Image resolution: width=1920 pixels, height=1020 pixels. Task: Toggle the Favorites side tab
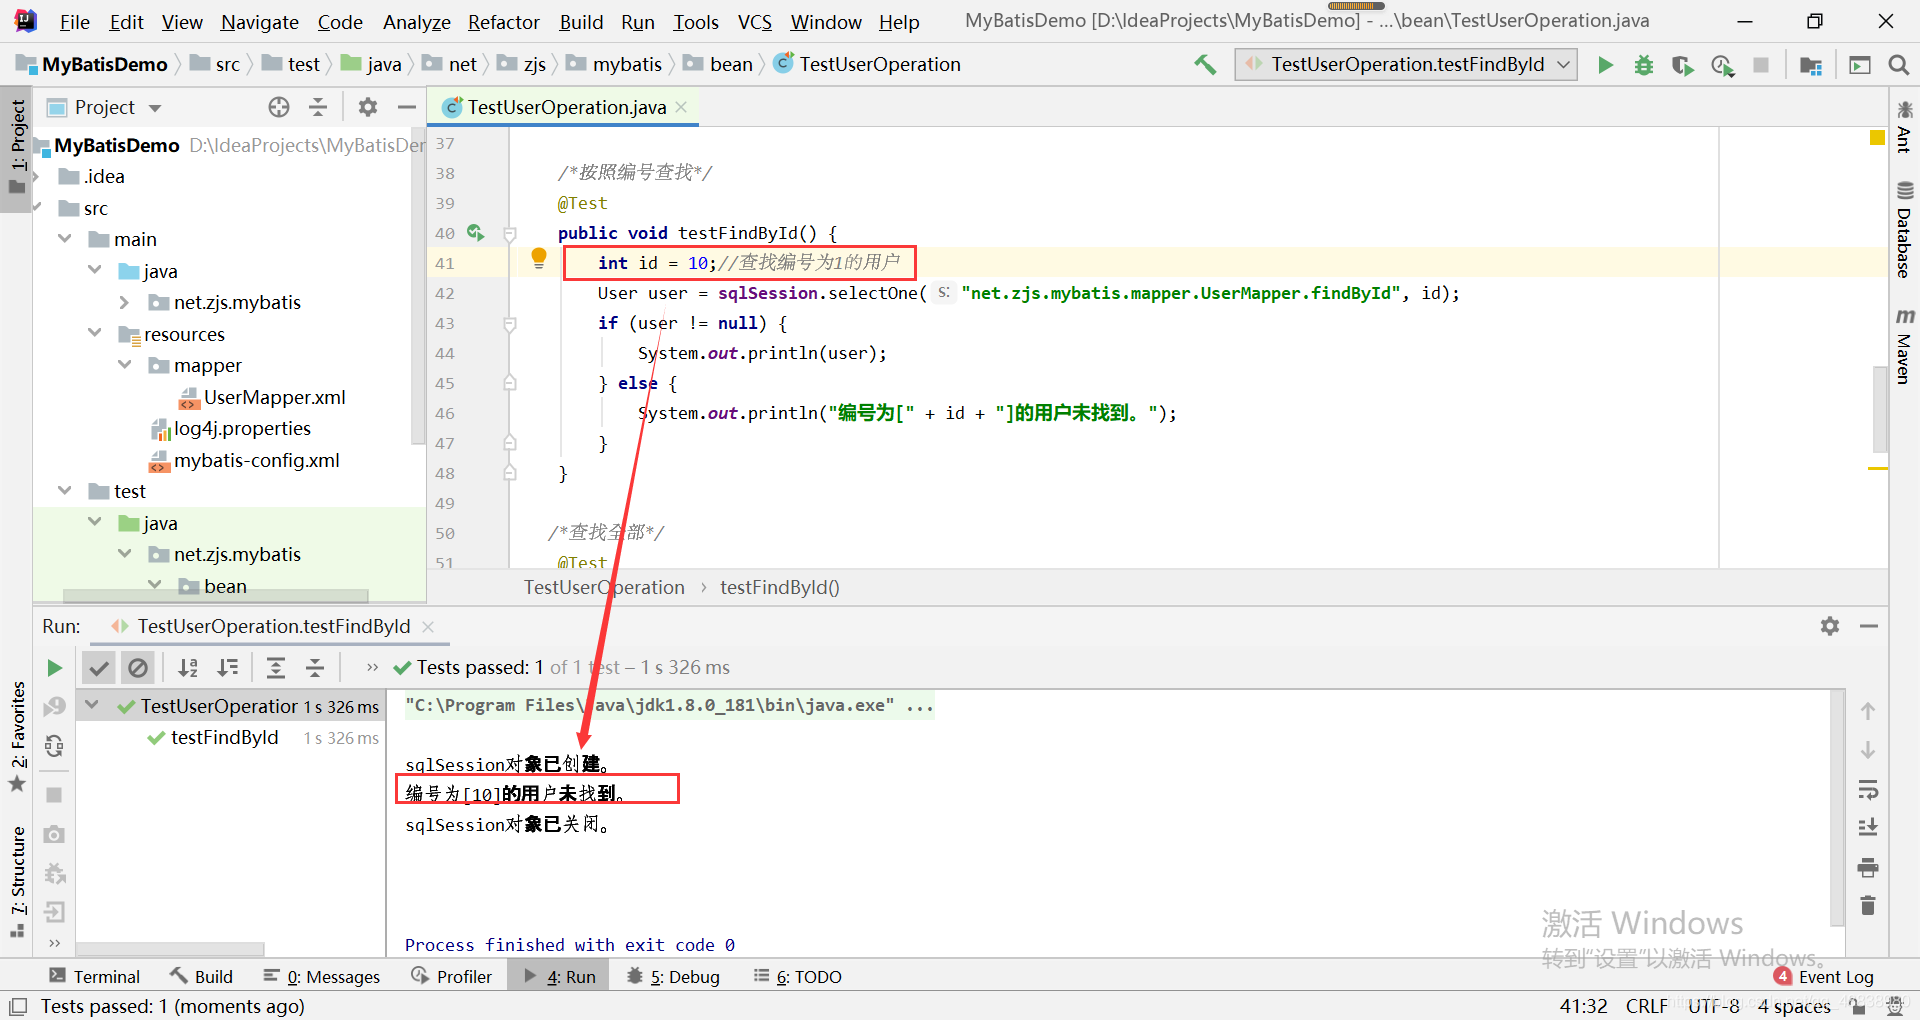pos(17,737)
